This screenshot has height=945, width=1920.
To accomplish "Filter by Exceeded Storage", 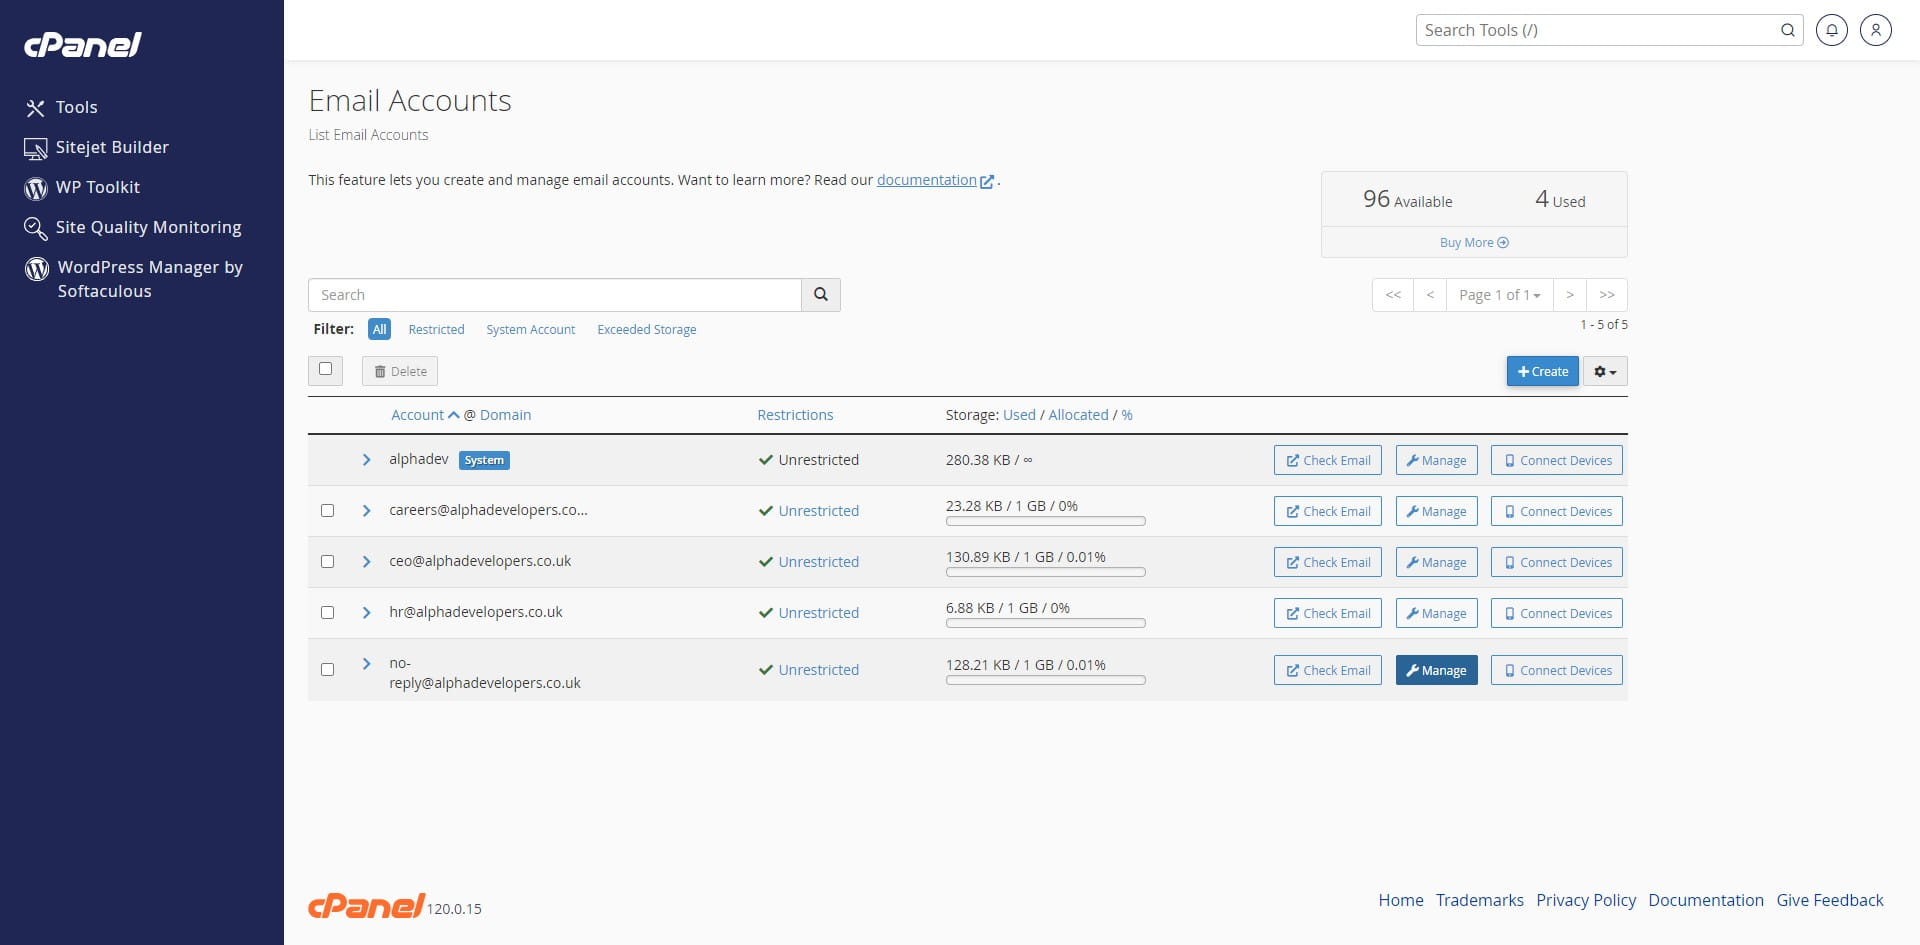I will 646,330.
